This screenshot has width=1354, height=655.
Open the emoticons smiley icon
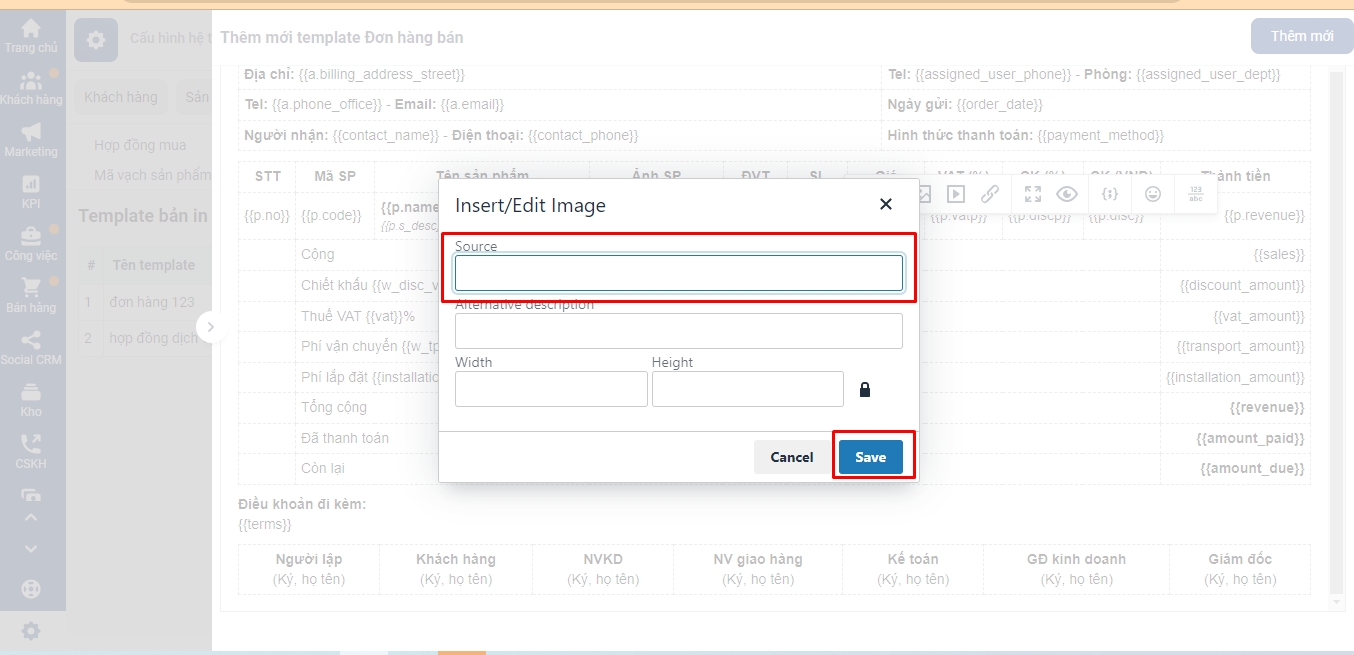(1153, 194)
